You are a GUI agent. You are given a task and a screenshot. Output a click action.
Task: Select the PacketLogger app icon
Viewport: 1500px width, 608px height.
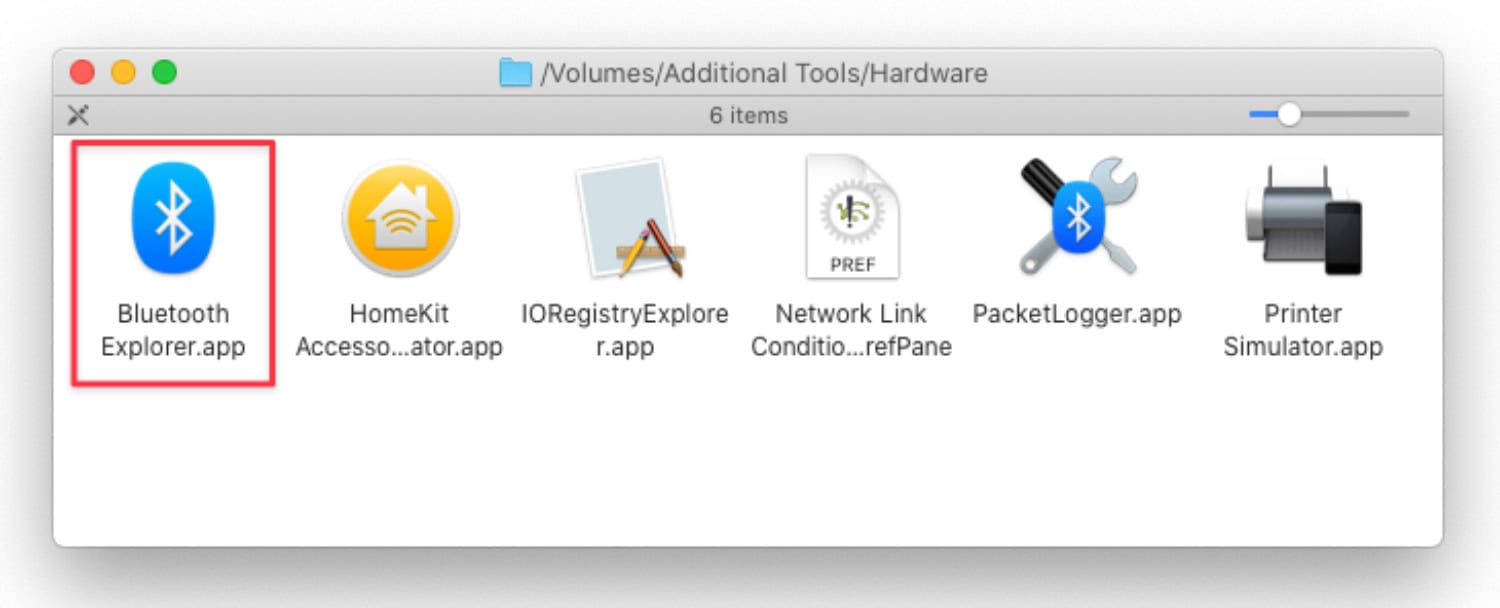coord(1077,218)
